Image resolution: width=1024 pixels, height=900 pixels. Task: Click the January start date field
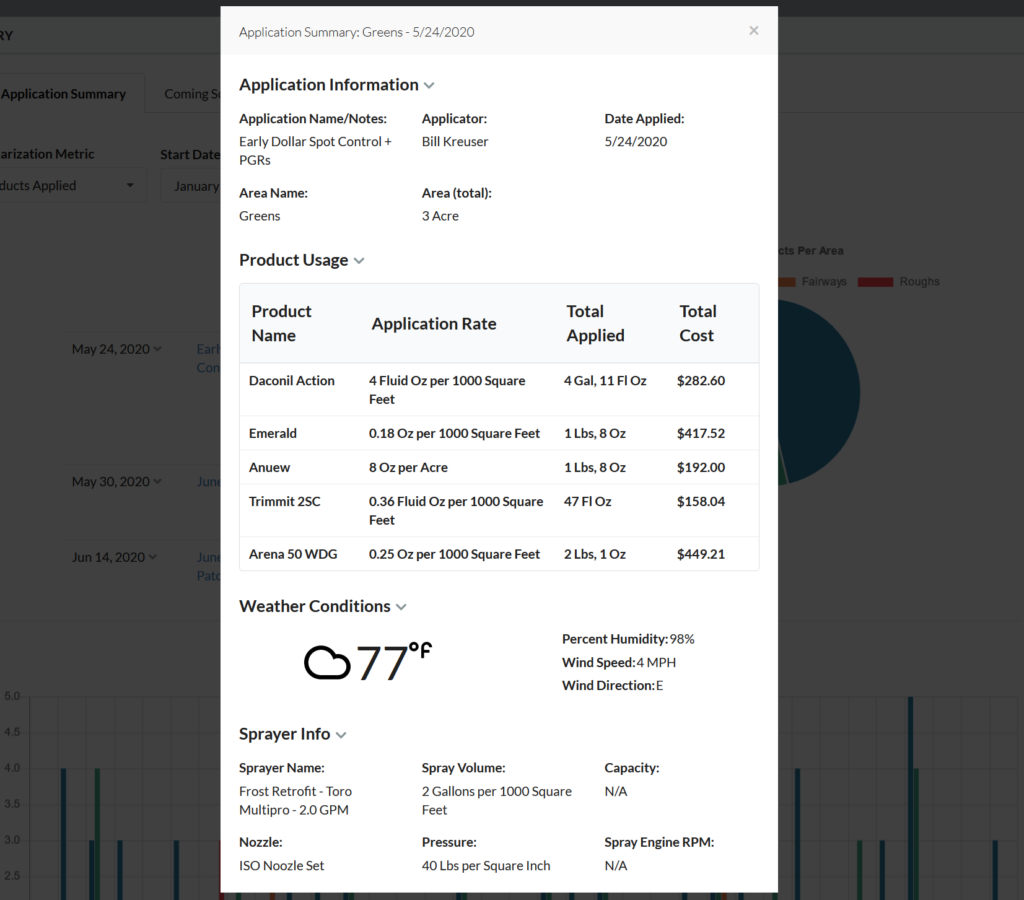(x=191, y=186)
